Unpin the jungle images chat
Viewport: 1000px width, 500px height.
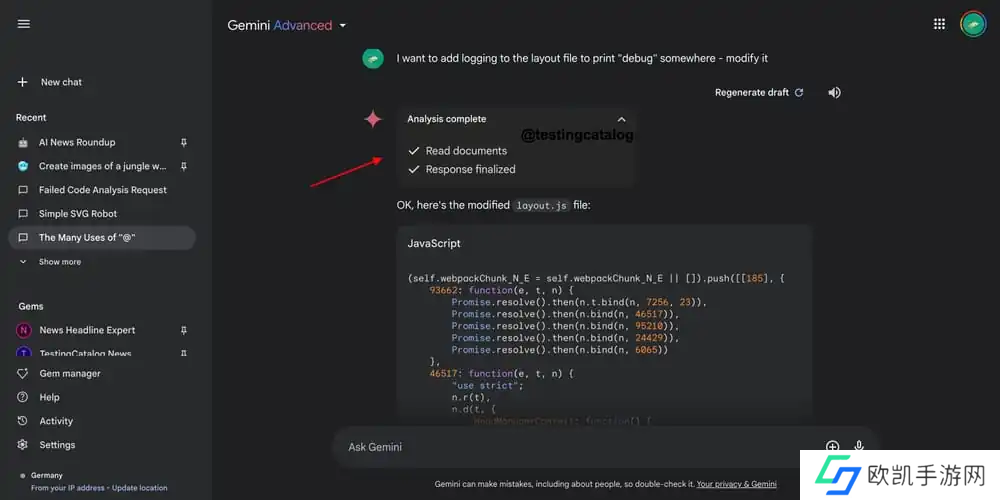[x=183, y=166]
